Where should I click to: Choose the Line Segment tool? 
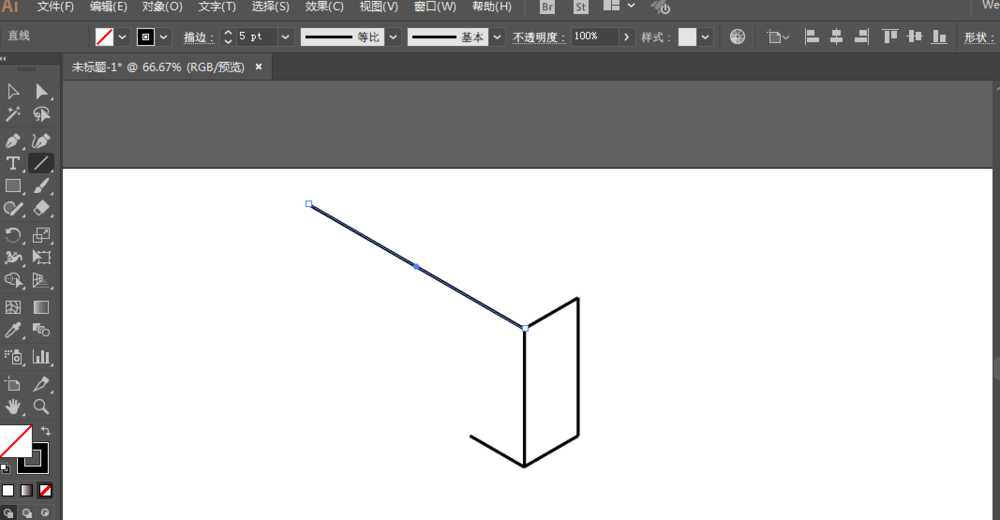point(41,163)
